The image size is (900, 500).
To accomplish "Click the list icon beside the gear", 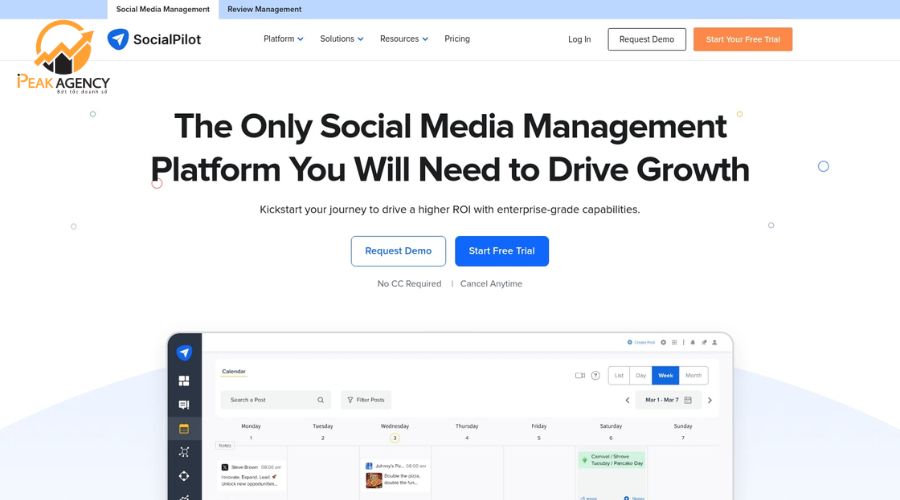I will pos(674,342).
